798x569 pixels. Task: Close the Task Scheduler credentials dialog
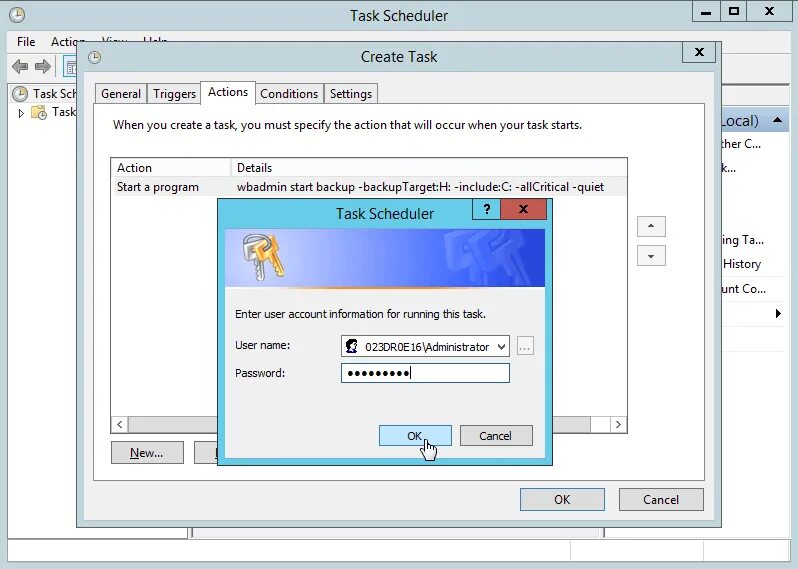[x=523, y=209]
